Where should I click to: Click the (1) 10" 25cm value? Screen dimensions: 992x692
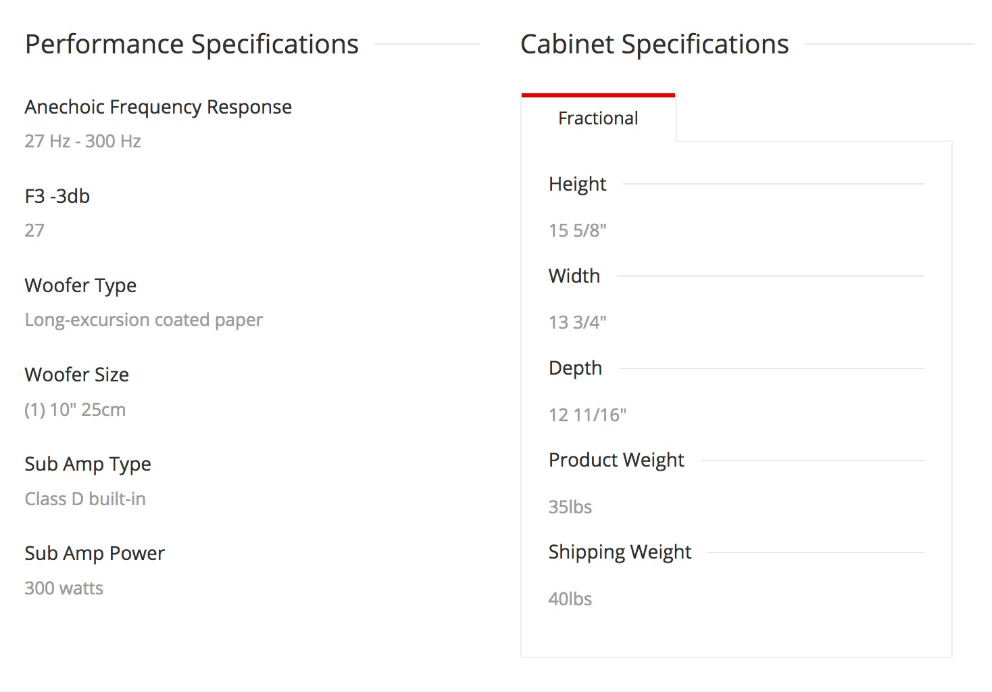[x=75, y=410]
